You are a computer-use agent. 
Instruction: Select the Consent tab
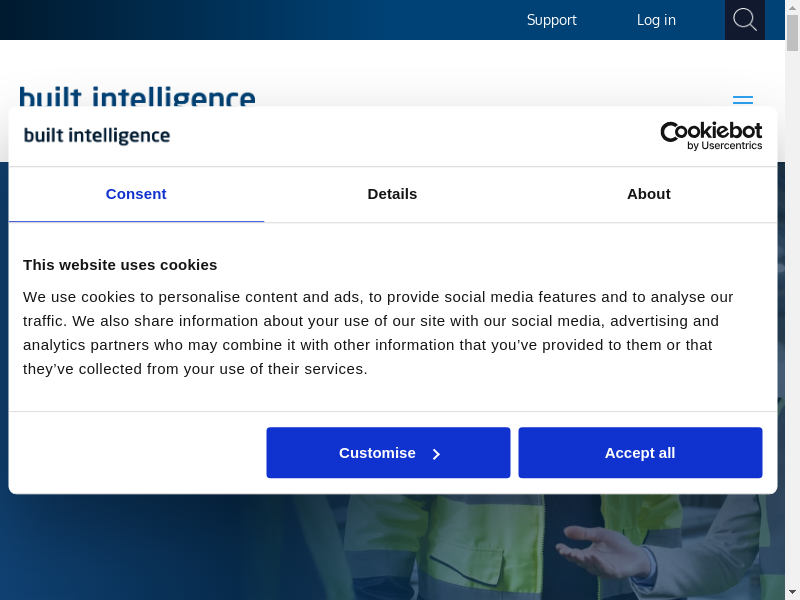136,194
